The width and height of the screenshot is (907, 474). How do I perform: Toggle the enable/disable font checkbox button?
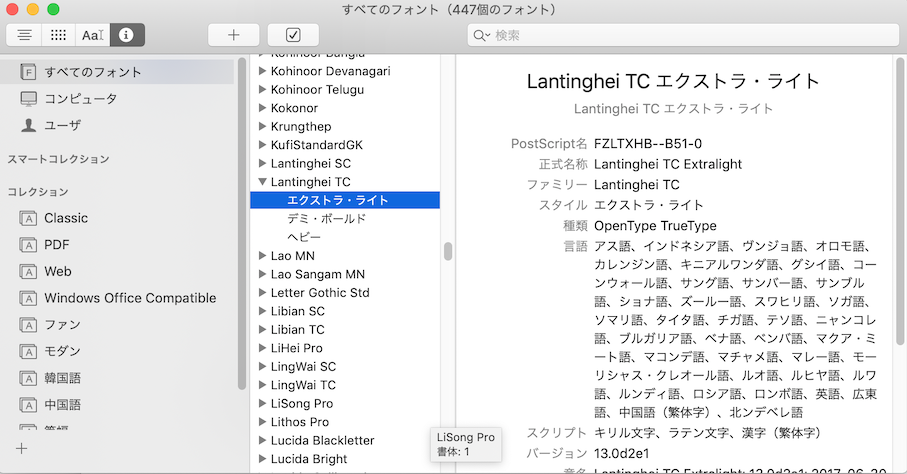293,35
